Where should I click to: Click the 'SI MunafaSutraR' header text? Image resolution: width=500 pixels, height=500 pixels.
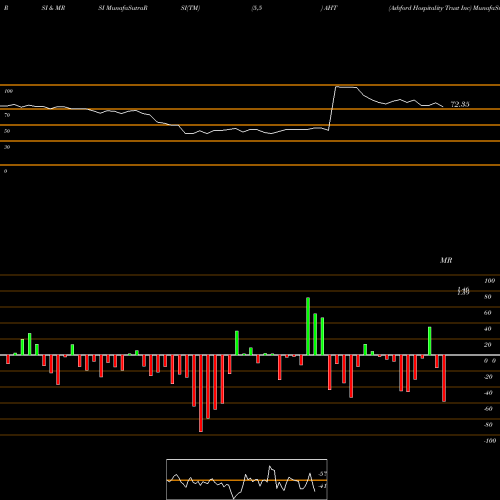[123, 8]
